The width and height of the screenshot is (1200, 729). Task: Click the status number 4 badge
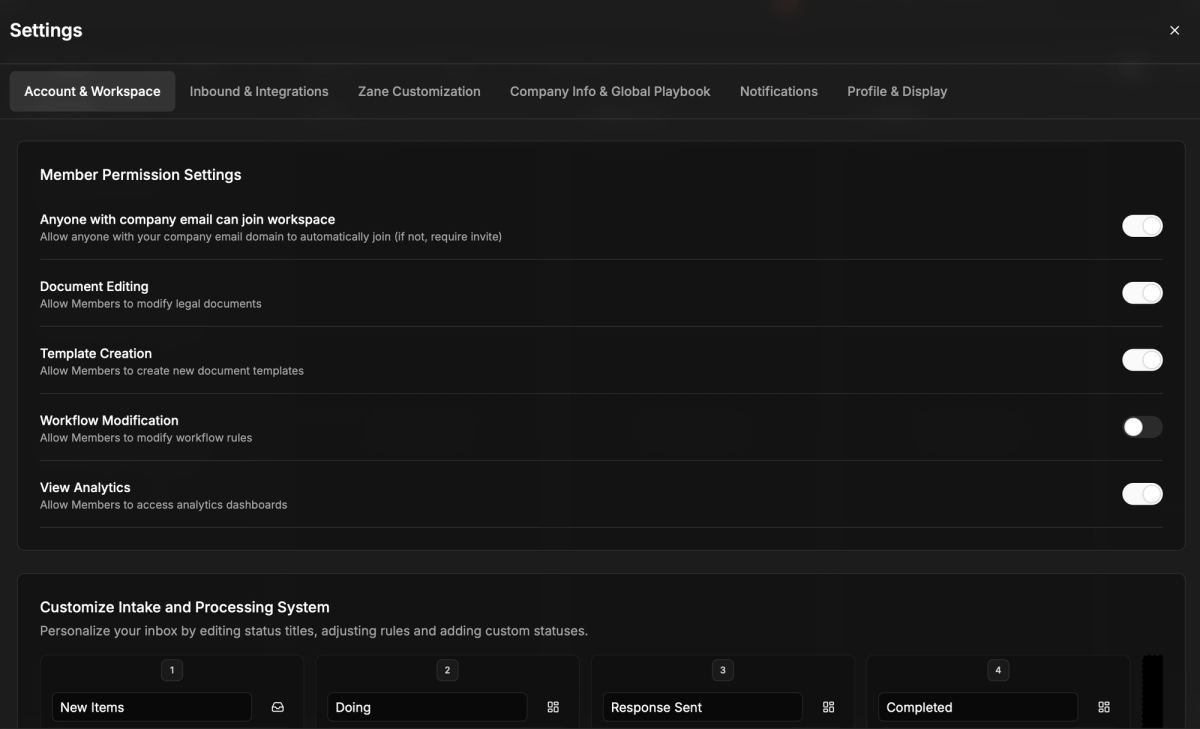(x=998, y=670)
